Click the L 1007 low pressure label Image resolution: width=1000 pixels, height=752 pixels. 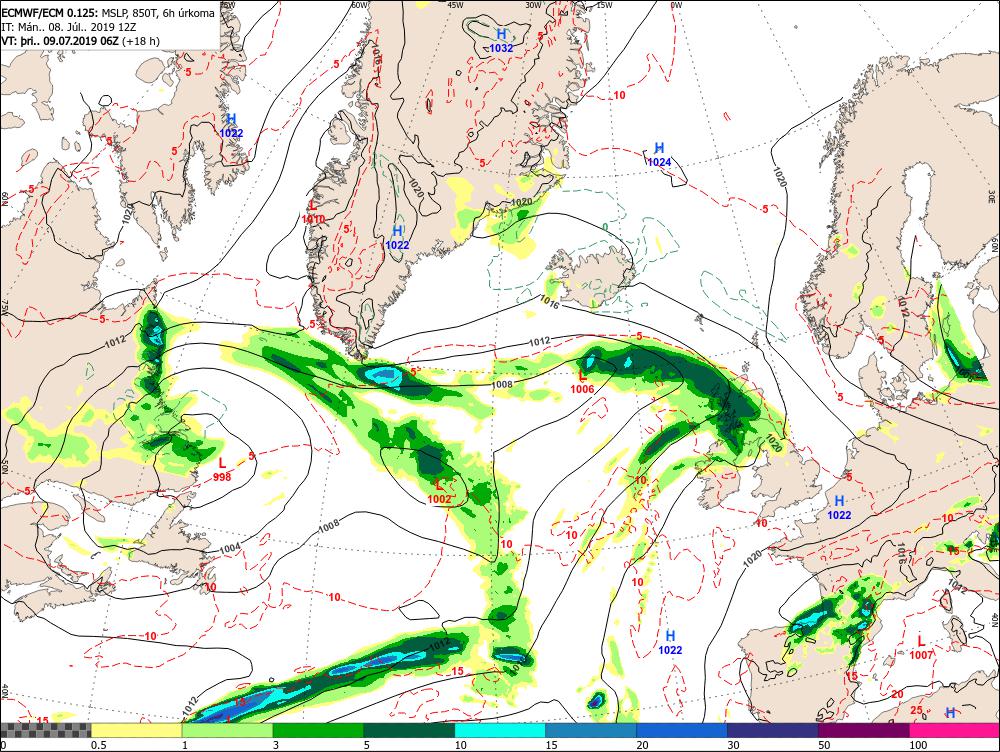pos(921,648)
